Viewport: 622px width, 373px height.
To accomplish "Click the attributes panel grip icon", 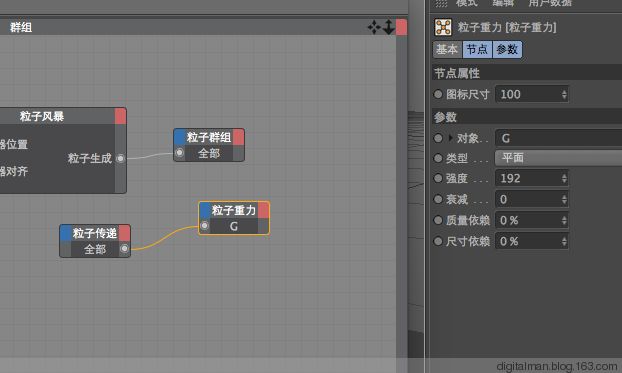I will [441, 4].
